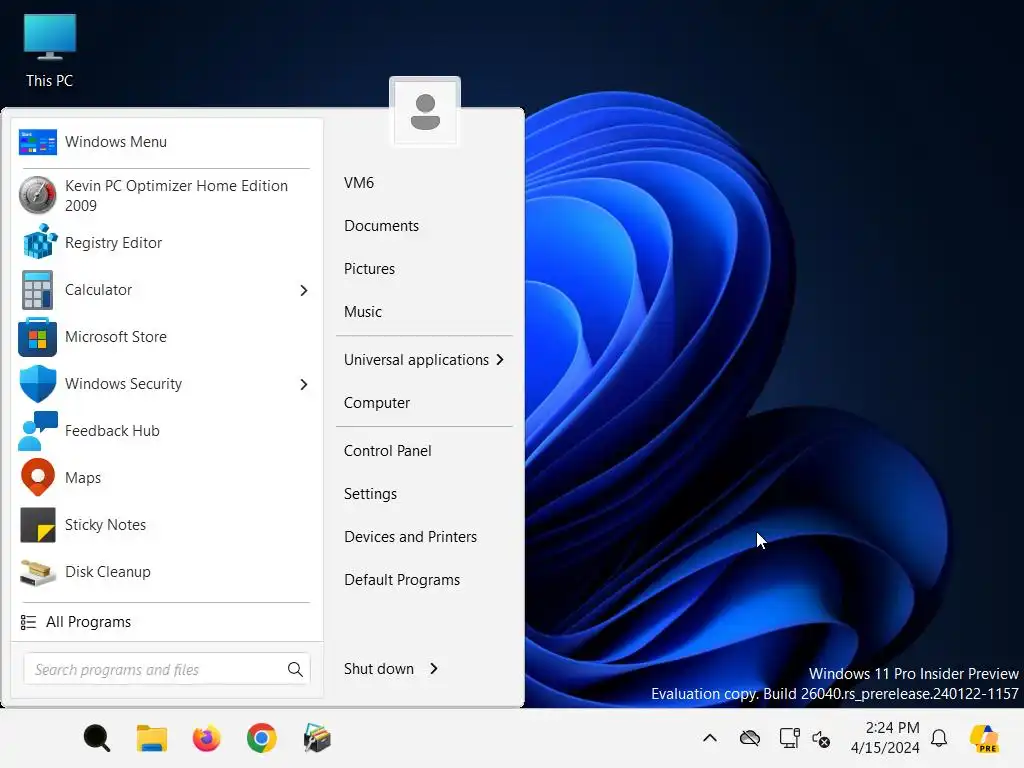The image size is (1024, 768).
Task: Select This PC desktop icon
Action: [50, 51]
